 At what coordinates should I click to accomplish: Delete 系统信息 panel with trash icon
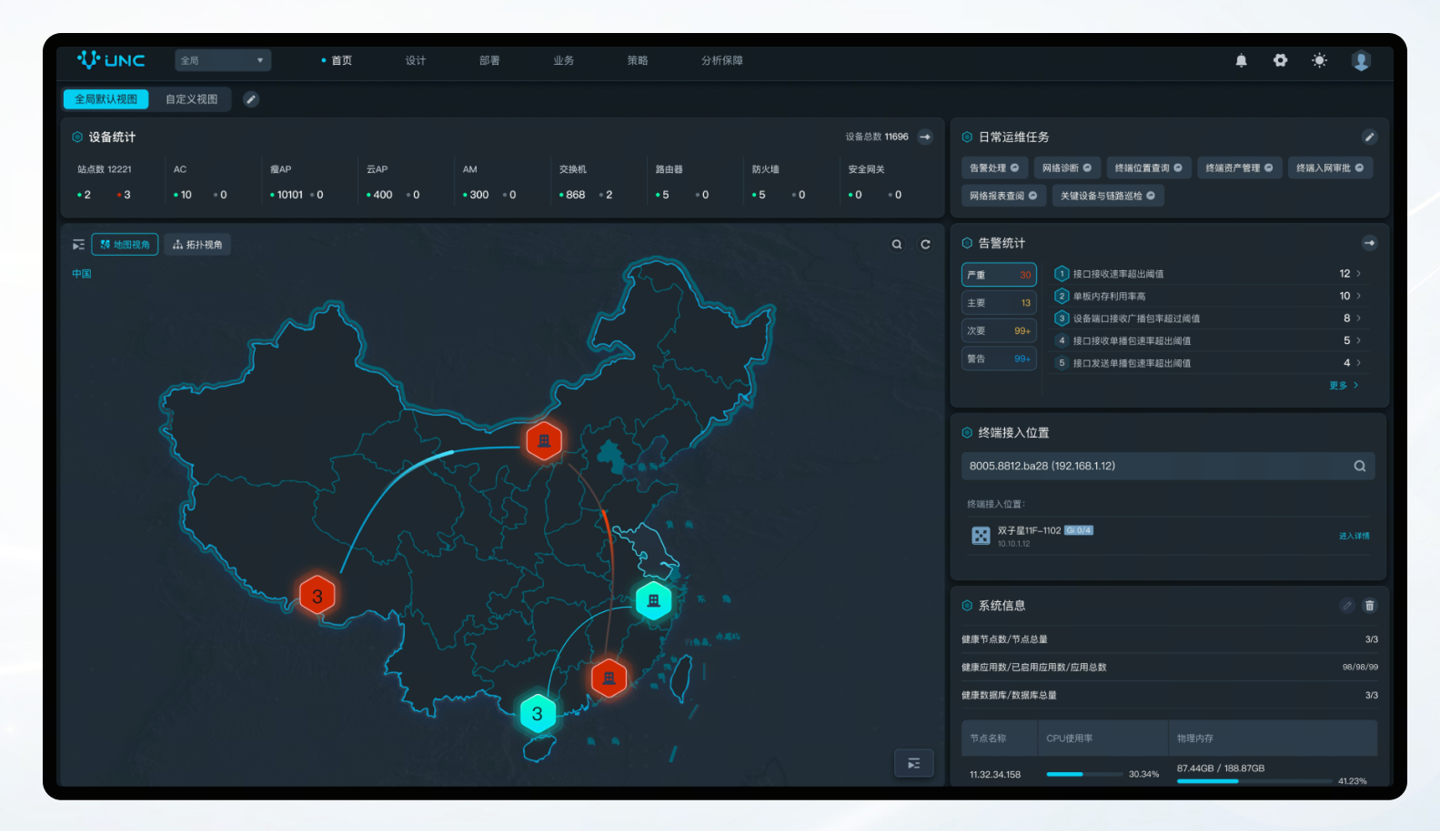pyautogui.click(x=1370, y=605)
